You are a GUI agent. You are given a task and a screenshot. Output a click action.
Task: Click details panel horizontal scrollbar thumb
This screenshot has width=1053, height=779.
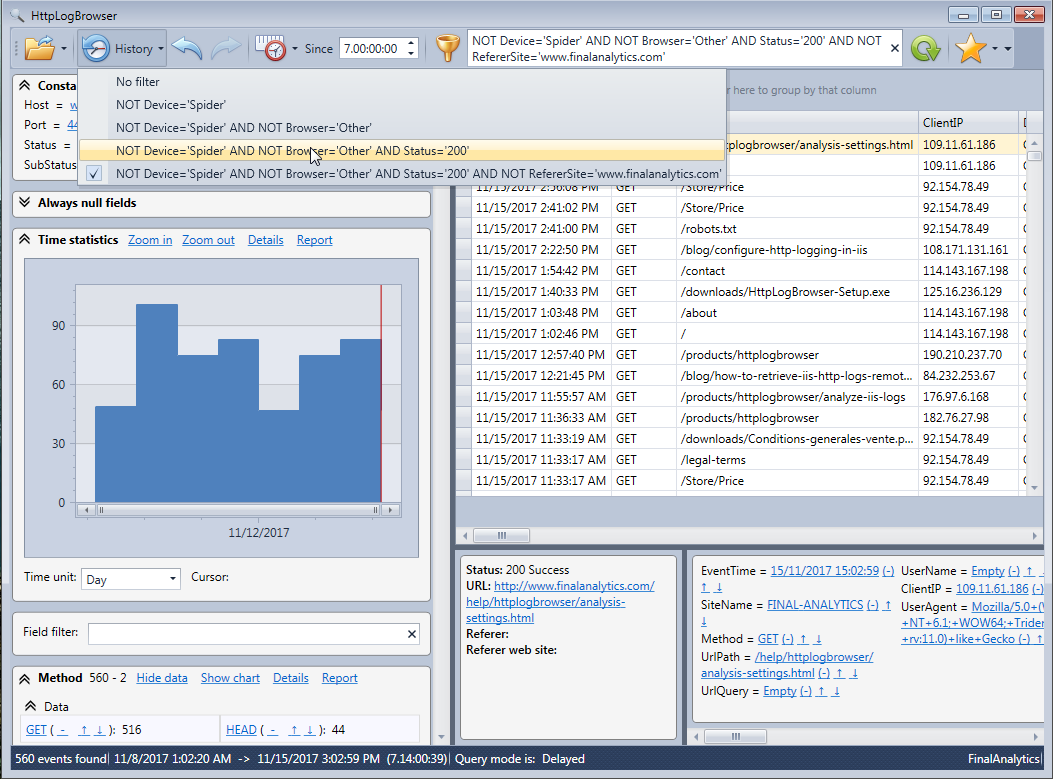coord(735,737)
